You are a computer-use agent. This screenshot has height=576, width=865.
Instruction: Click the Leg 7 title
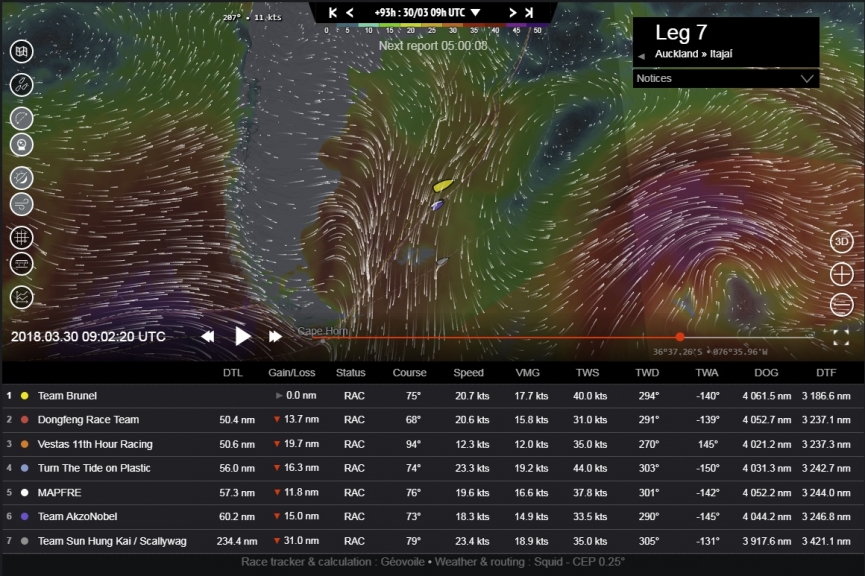coord(681,33)
